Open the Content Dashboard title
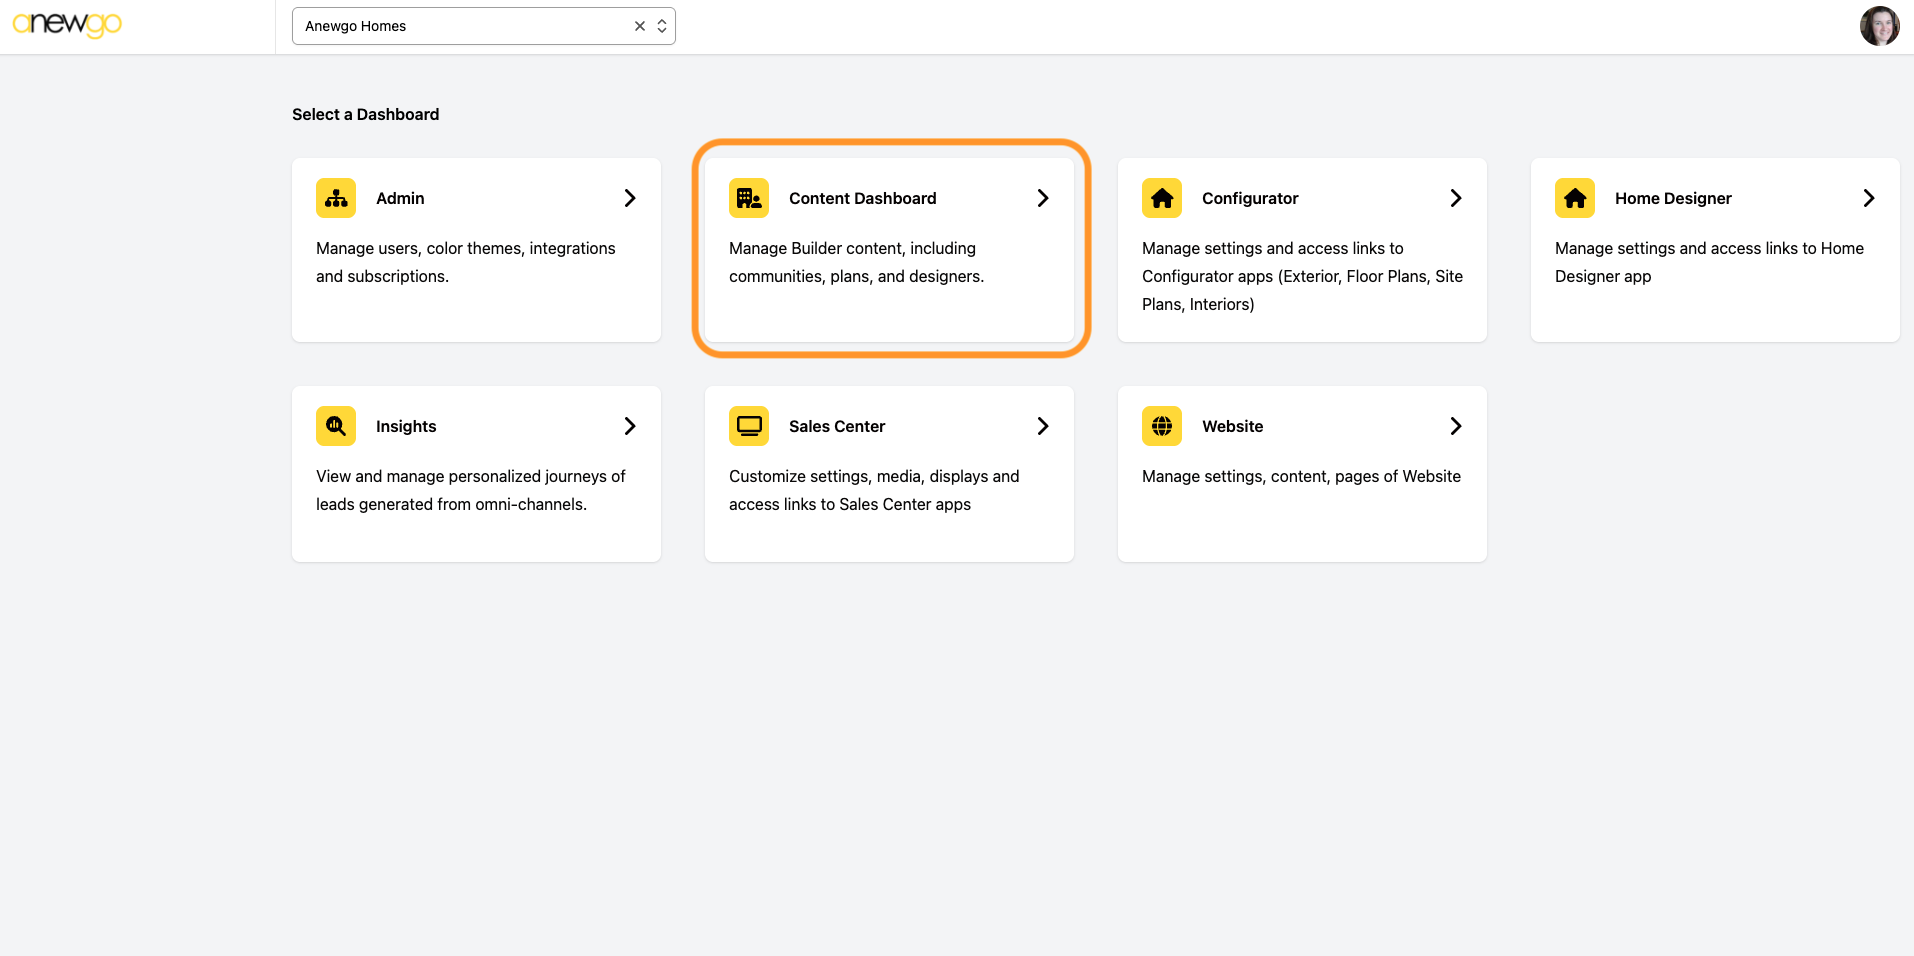The height and width of the screenshot is (956, 1914). tap(863, 198)
